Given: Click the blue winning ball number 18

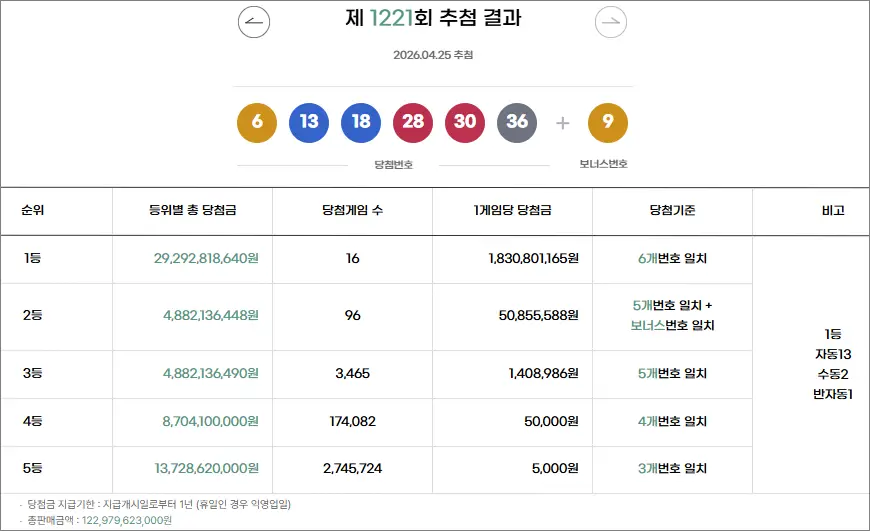Looking at the screenshot, I should tap(361, 123).
